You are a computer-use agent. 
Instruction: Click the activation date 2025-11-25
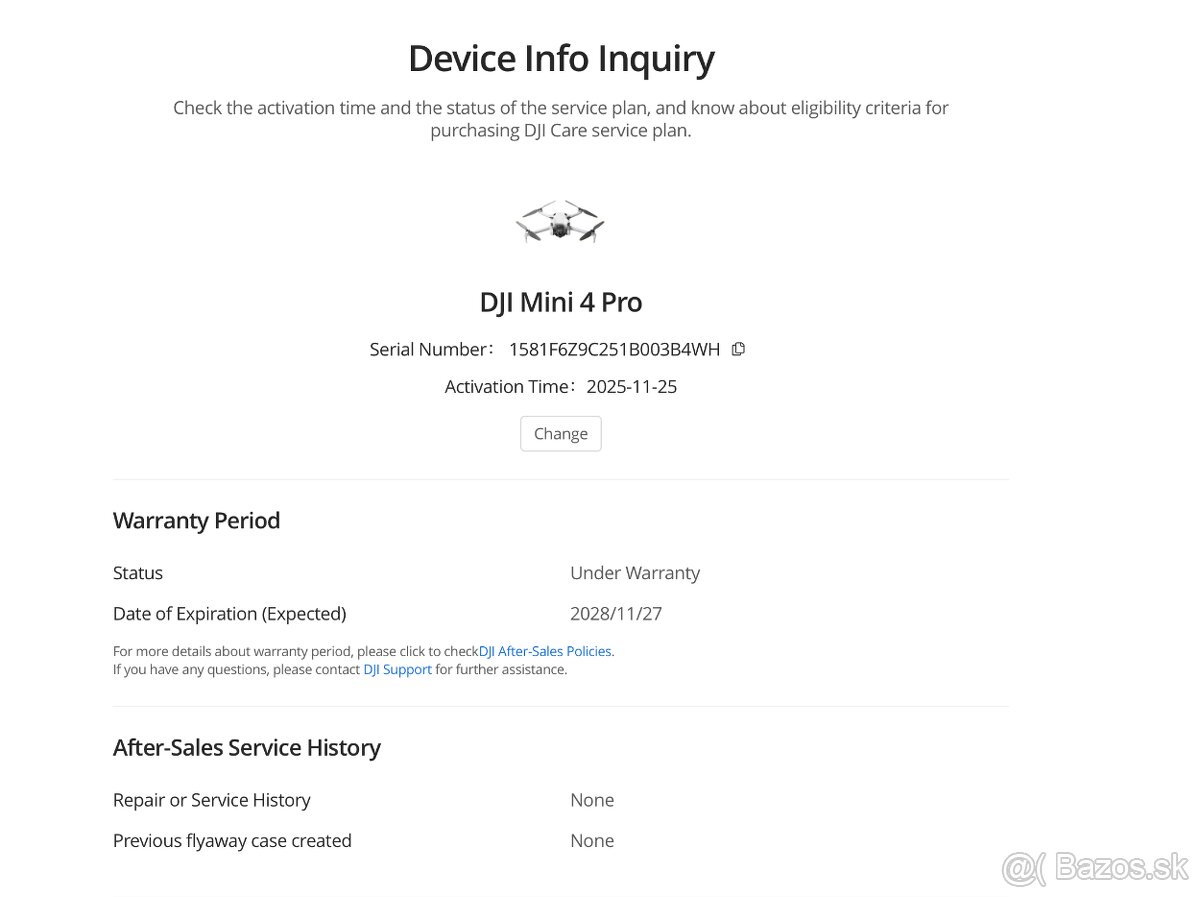631,387
